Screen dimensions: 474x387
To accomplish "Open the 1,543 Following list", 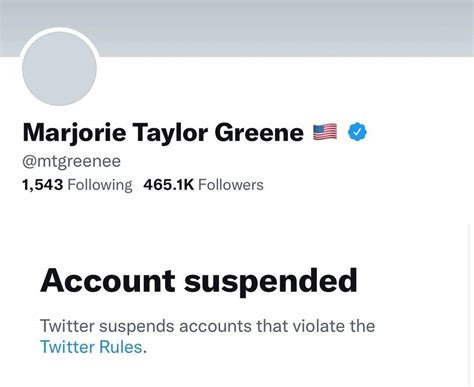I will pyautogui.click(x=77, y=185).
